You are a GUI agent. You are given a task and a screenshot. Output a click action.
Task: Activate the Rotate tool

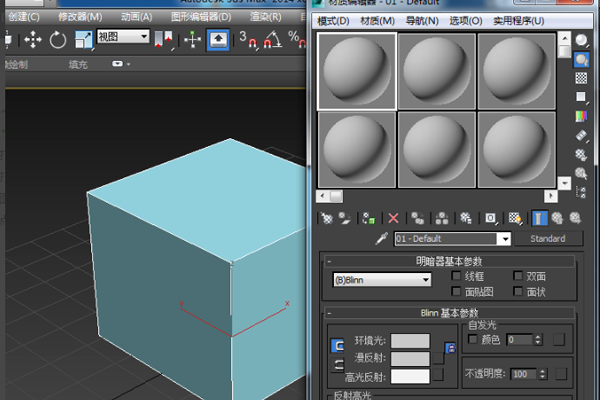click(x=57, y=39)
